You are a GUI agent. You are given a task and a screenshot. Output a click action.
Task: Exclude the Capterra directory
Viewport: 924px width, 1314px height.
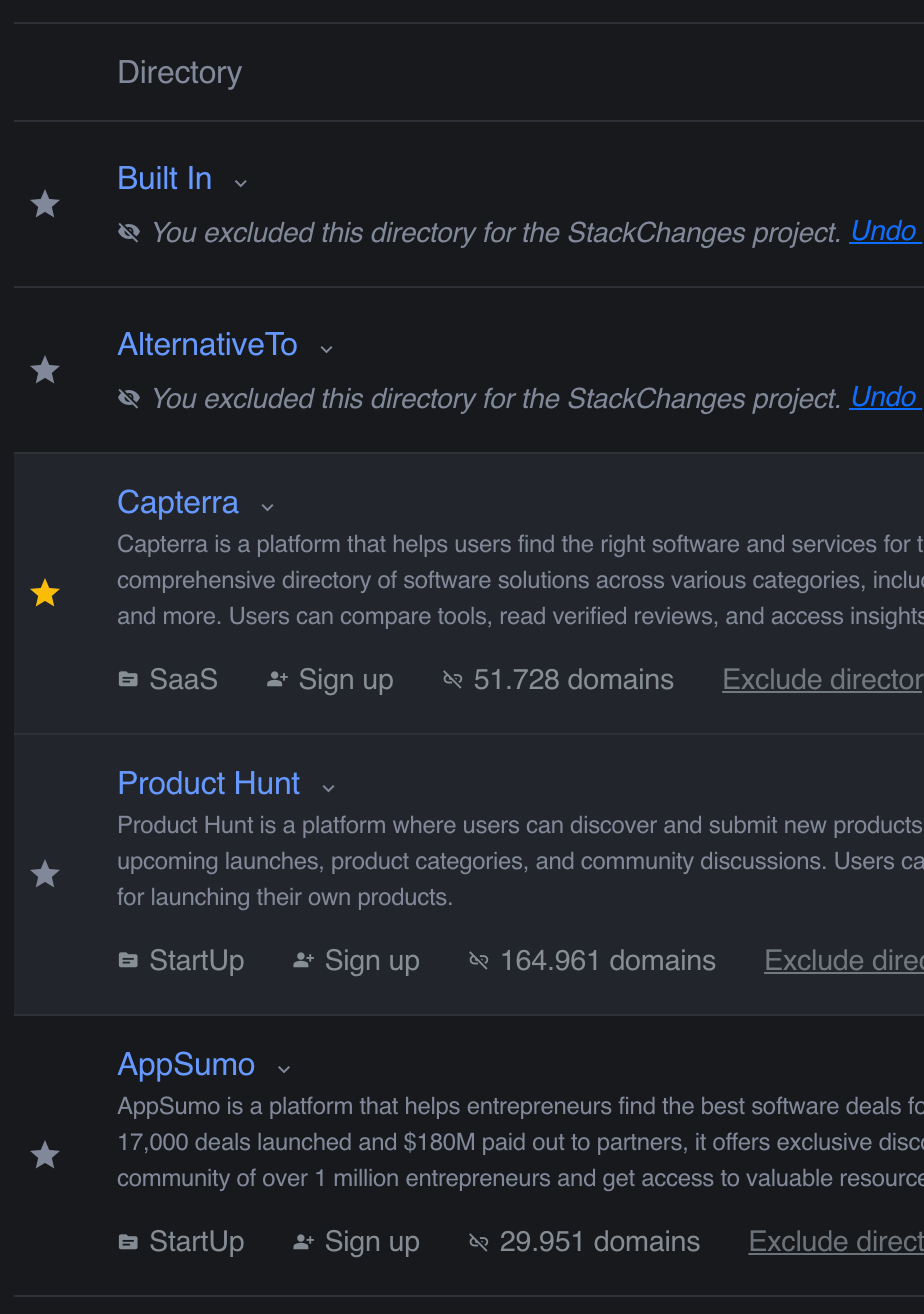(x=823, y=680)
